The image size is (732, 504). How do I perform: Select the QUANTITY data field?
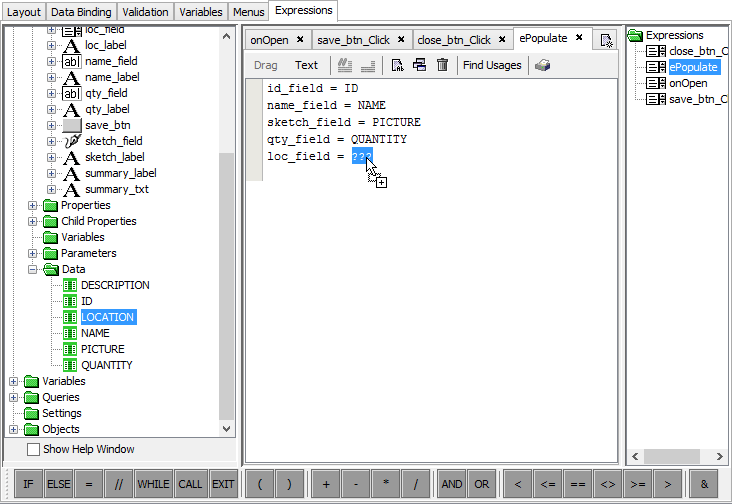[x=106, y=365]
